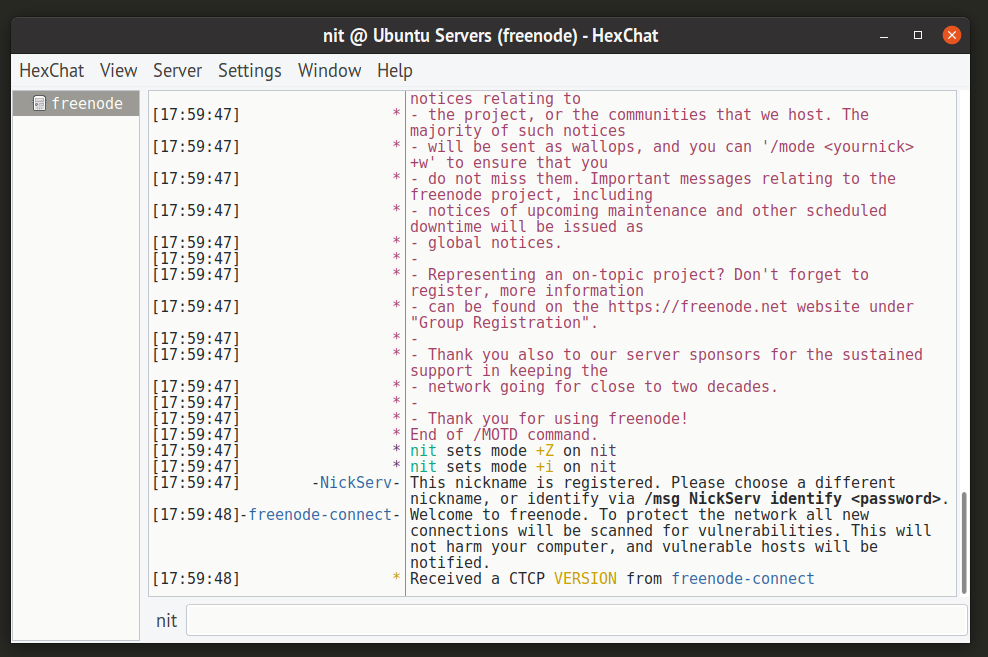Open the Server menu
Image resolution: width=988 pixels, height=657 pixels.
coord(177,71)
